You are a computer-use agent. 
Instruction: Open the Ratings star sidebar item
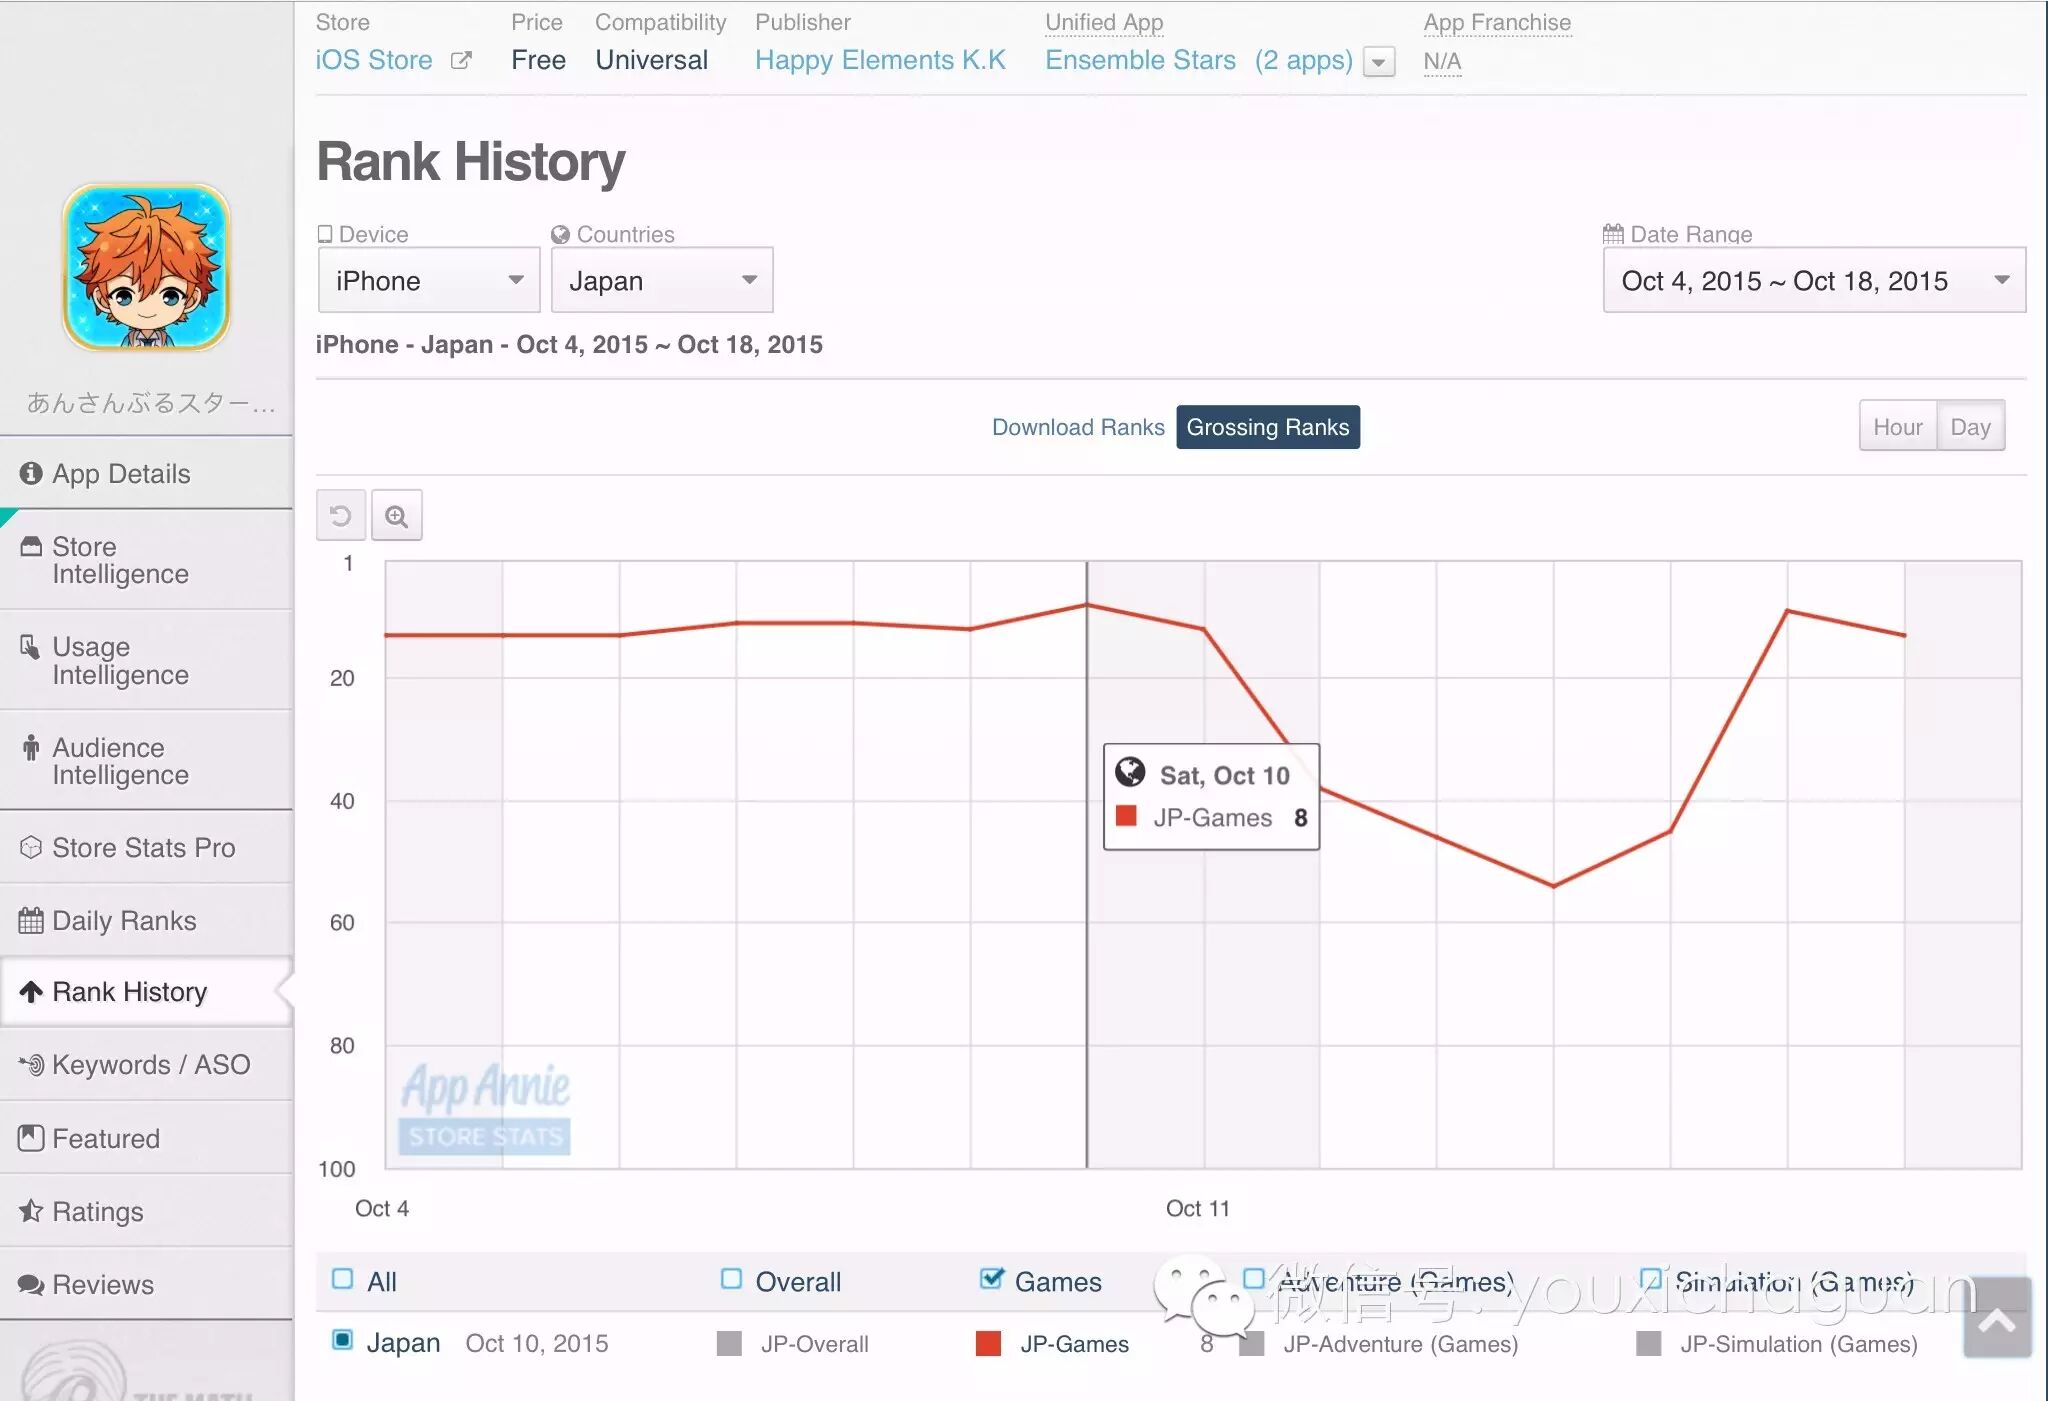coord(97,1212)
